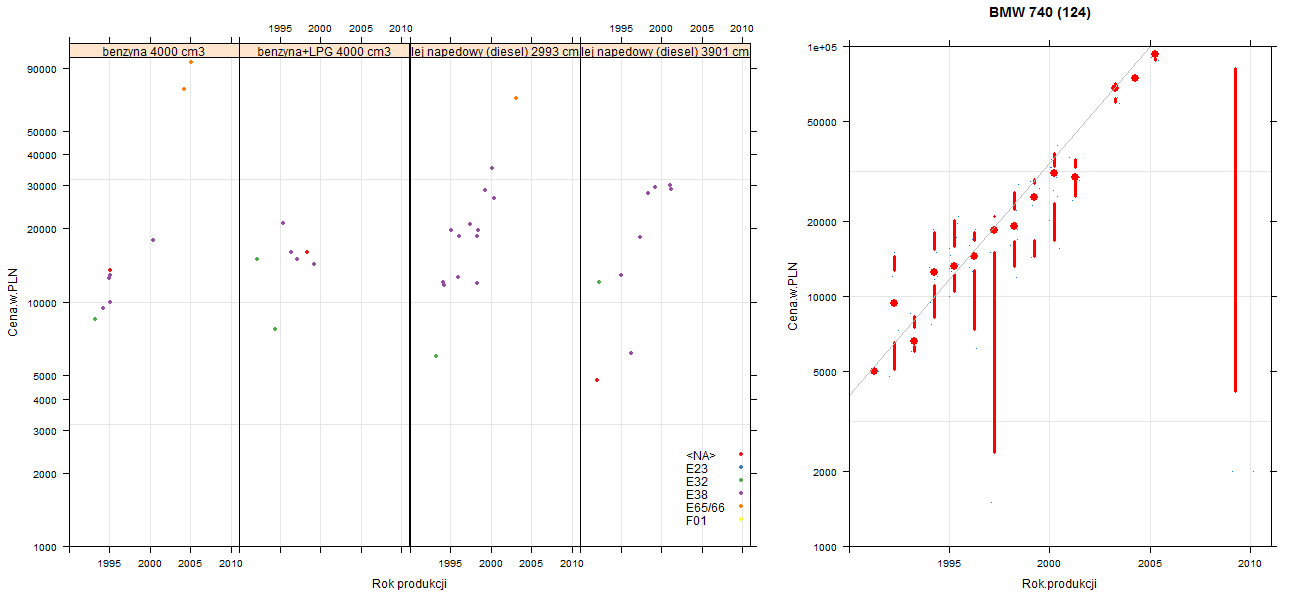
Task: Click the red point in diesel 3901 panel
Action: click(597, 380)
